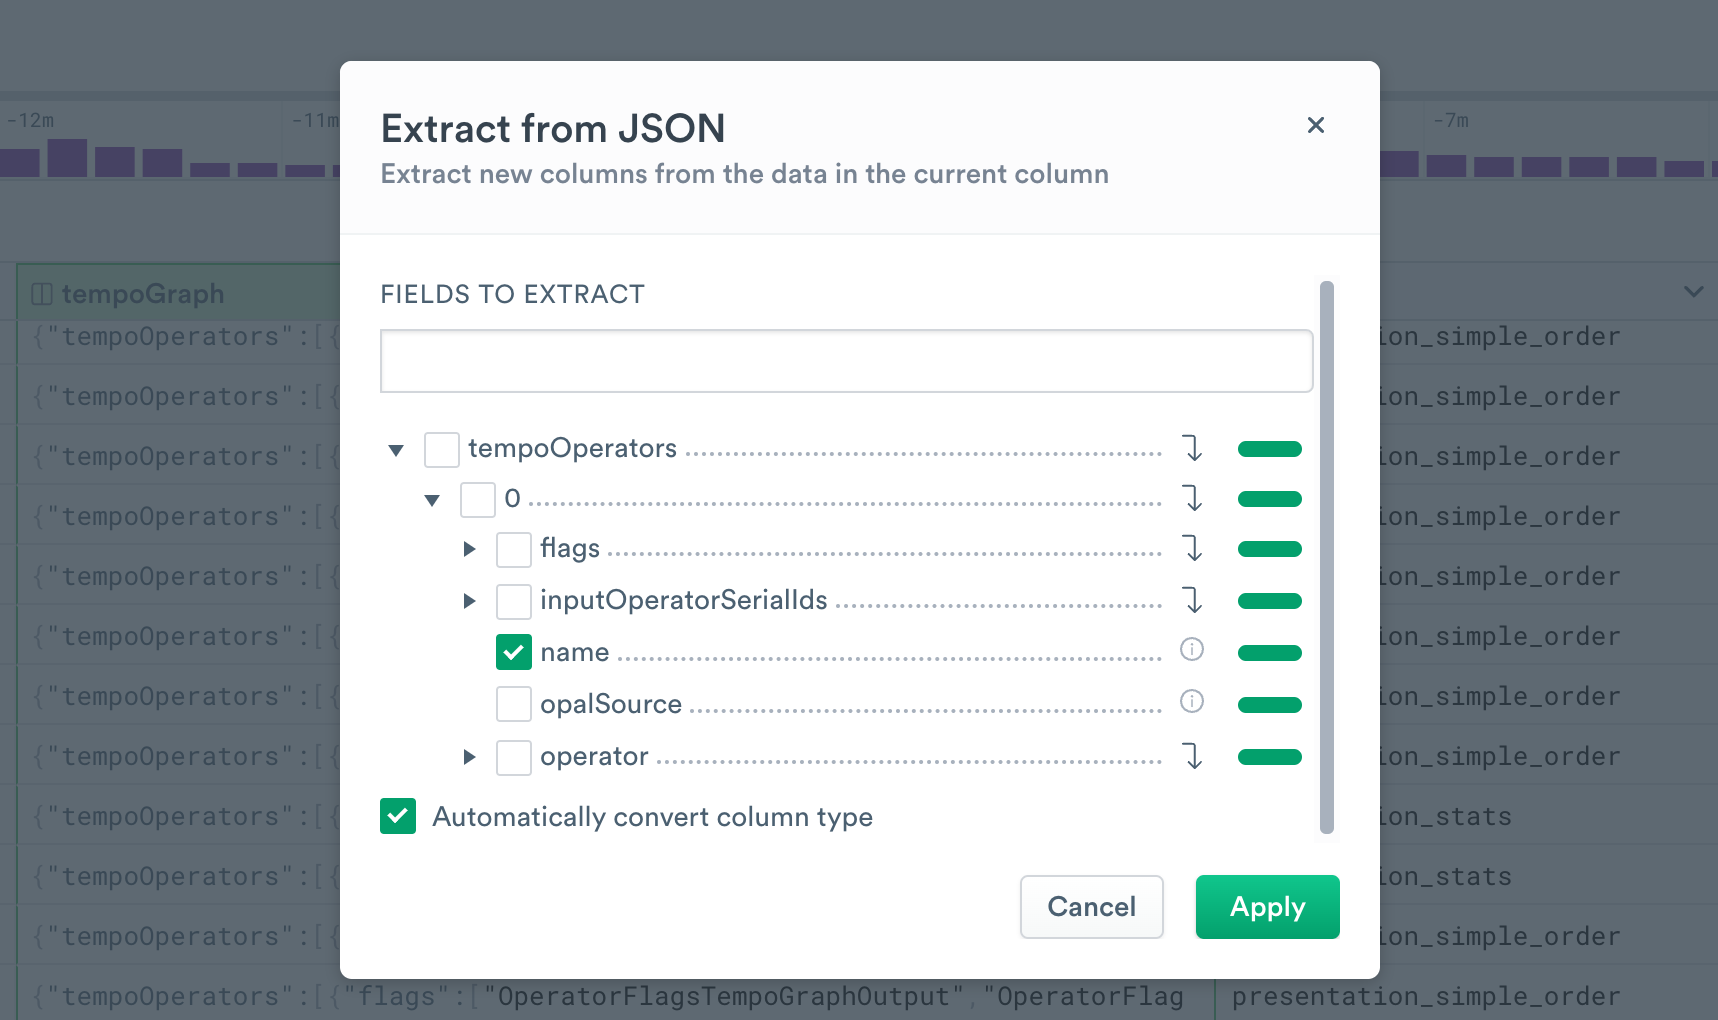Expand the operator tree node
Viewport: 1718px width, 1020px height.
(x=469, y=757)
